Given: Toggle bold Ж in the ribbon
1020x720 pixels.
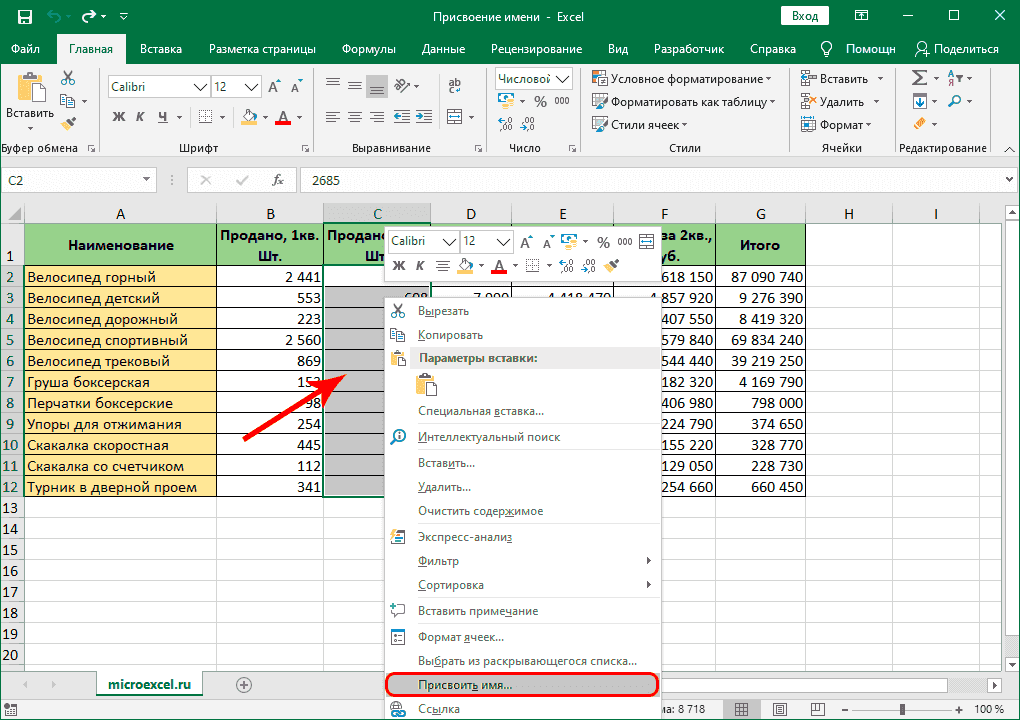Looking at the screenshot, I should click(x=119, y=117).
